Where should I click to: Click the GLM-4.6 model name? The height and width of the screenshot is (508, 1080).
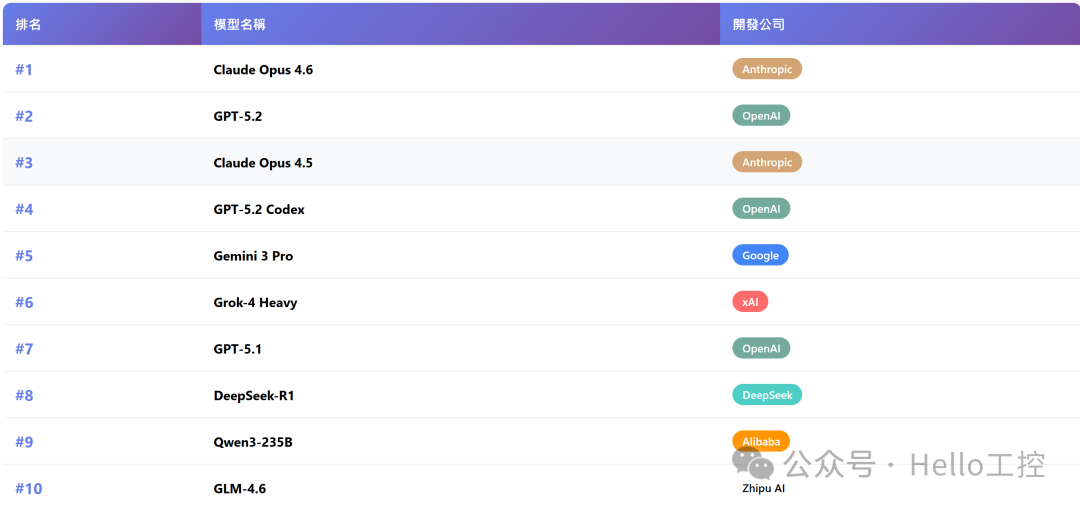[240, 489]
